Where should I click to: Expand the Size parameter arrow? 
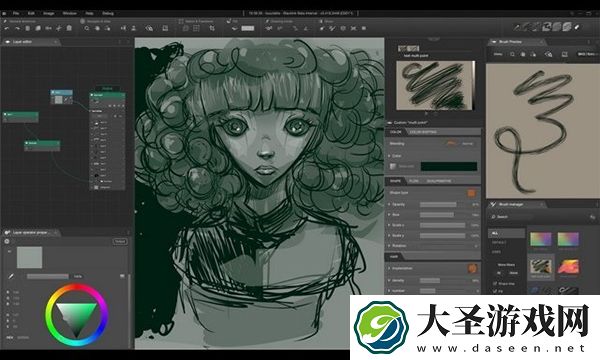pyautogui.click(x=390, y=215)
